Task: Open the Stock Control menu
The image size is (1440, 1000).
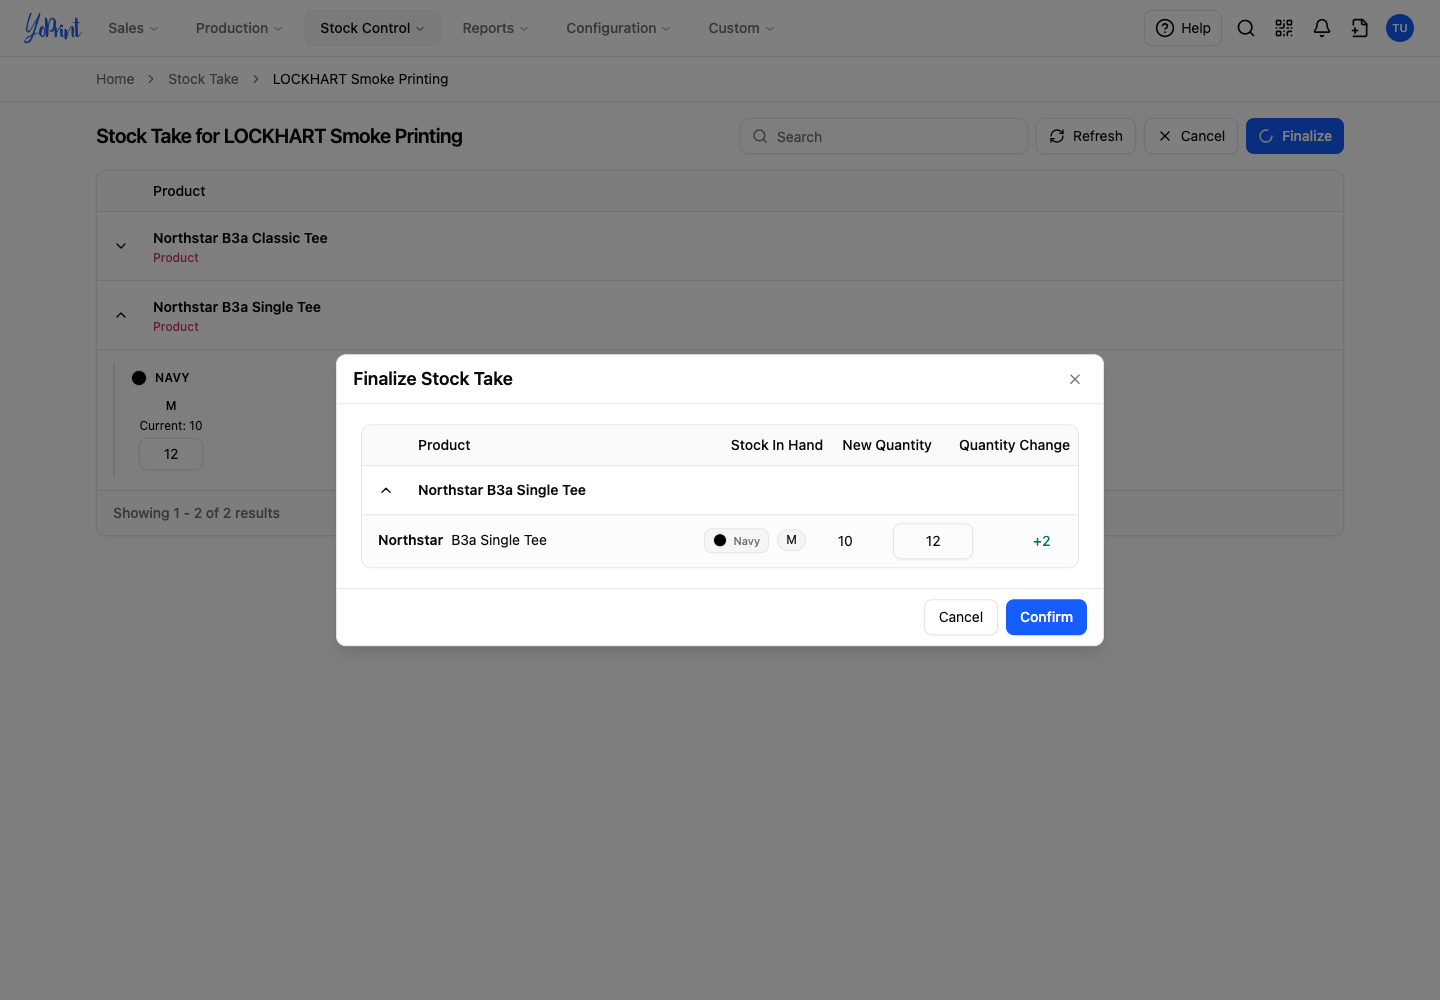Action: (372, 28)
